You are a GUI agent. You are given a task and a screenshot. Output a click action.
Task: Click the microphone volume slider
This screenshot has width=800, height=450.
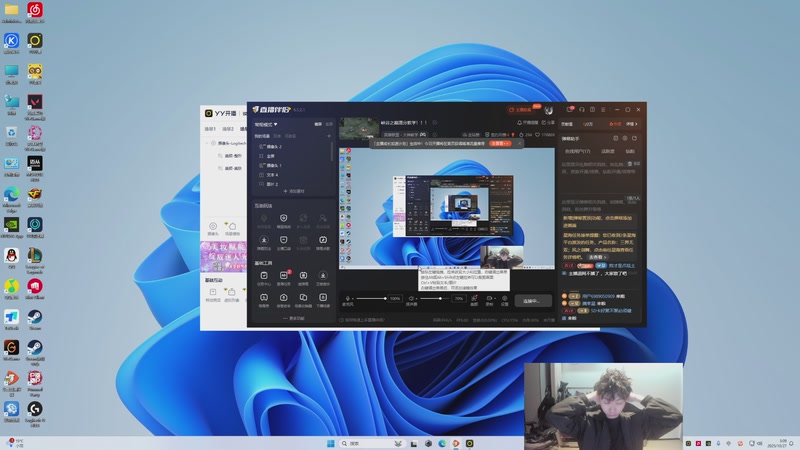(371, 298)
